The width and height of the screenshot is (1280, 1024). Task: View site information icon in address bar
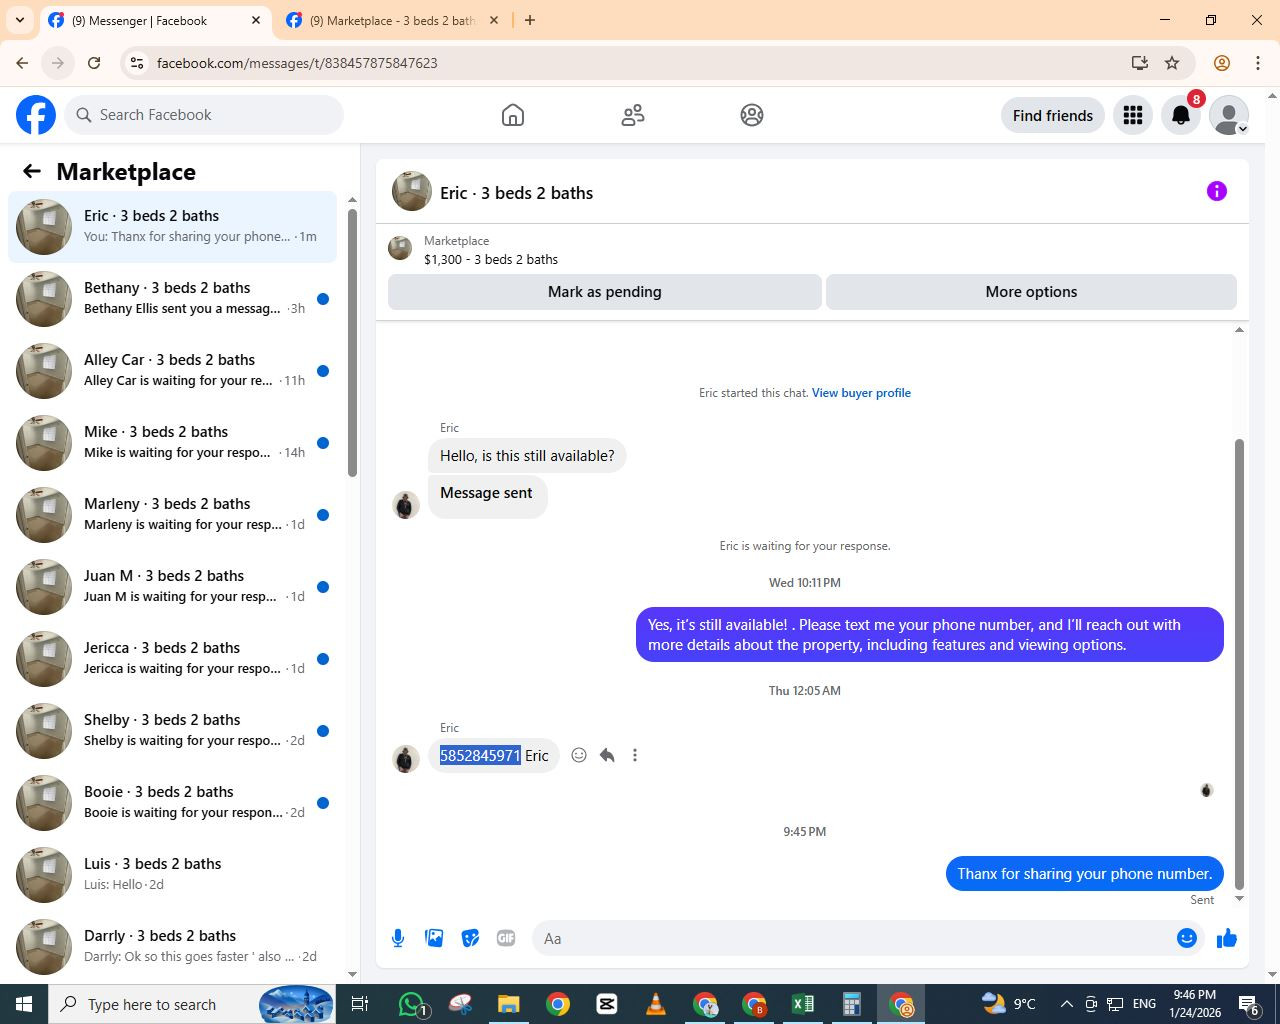[138, 63]
